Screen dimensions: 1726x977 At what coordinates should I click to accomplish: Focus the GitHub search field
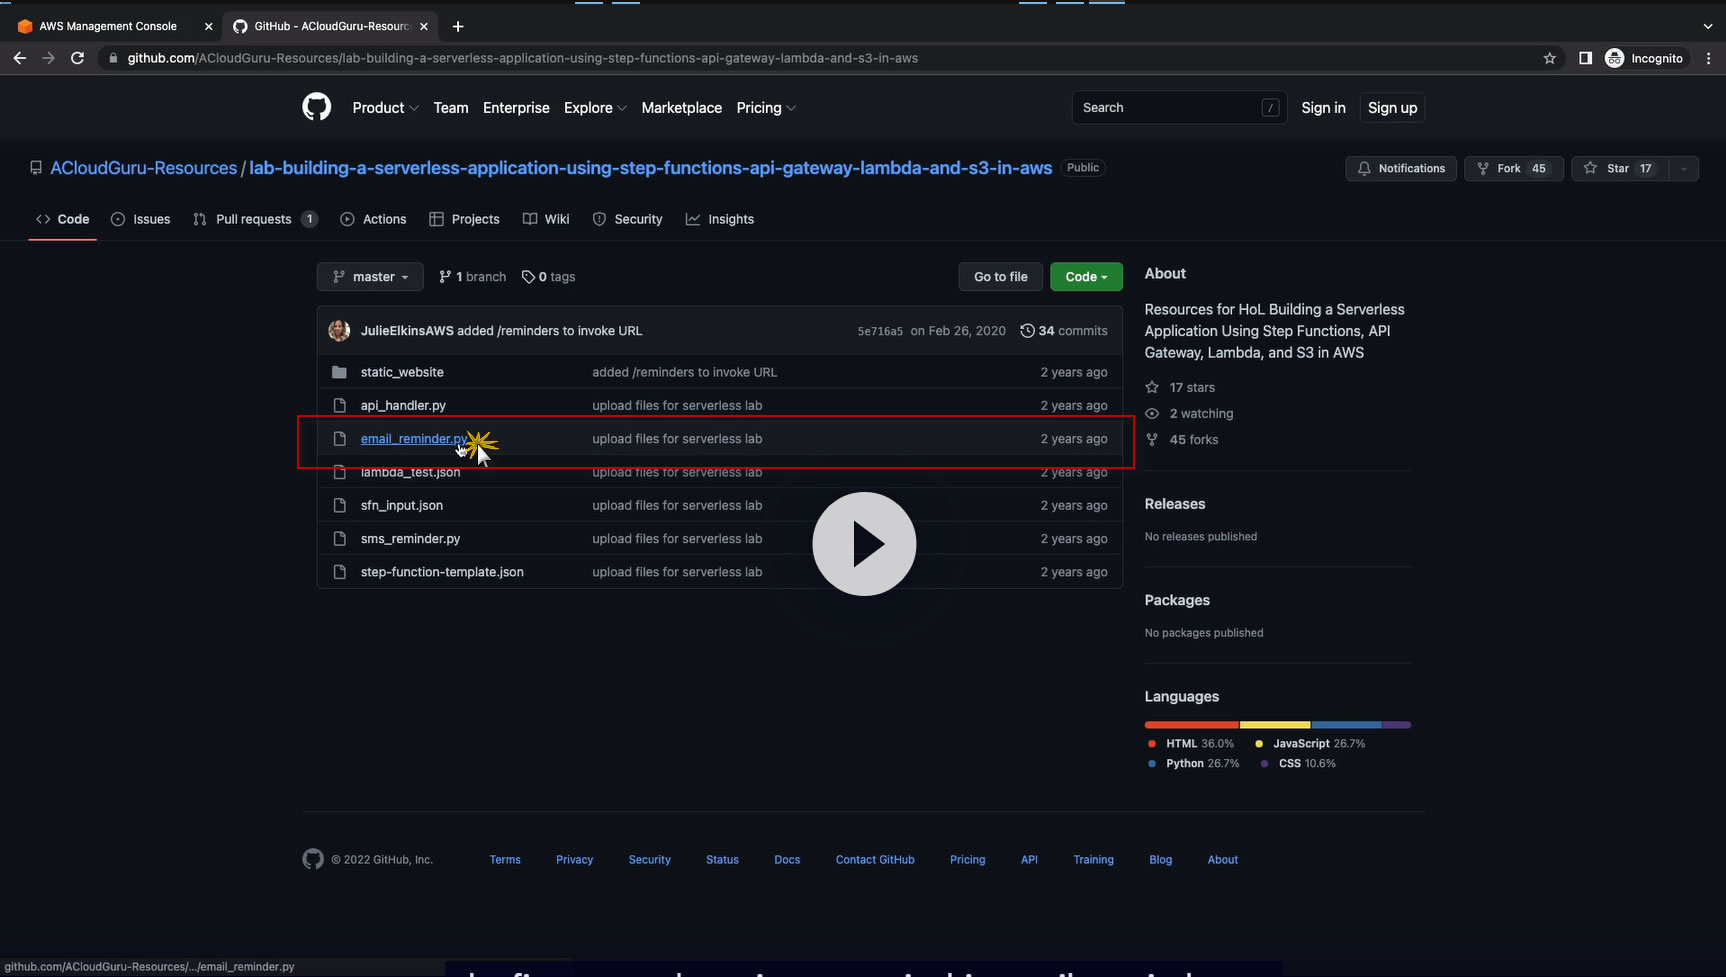click(x=1179, y=107)
